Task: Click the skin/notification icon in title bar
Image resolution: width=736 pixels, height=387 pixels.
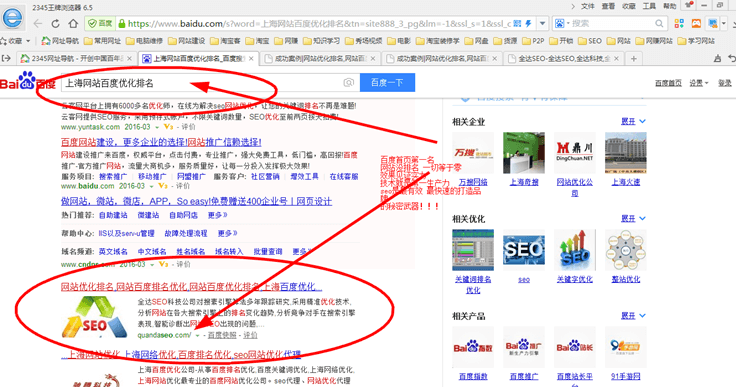Action: click(x=689, y=5)
